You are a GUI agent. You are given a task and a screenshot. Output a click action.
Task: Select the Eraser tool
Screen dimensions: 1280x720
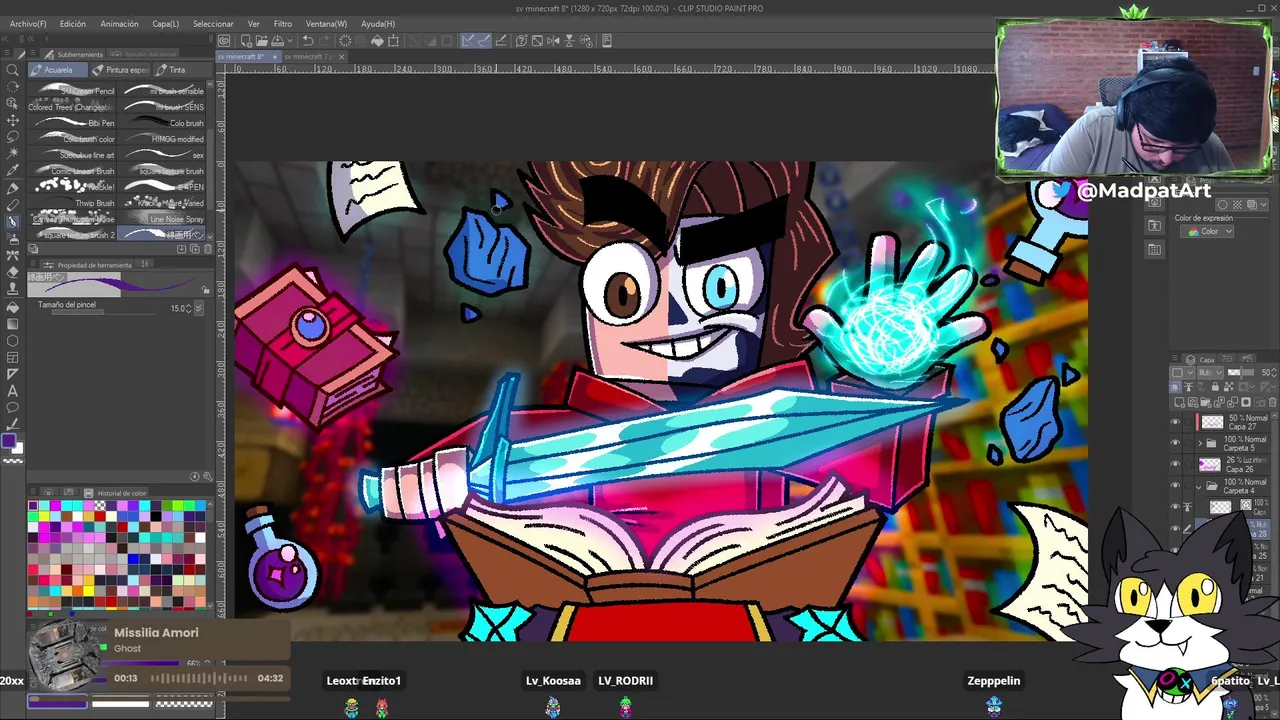13,271
